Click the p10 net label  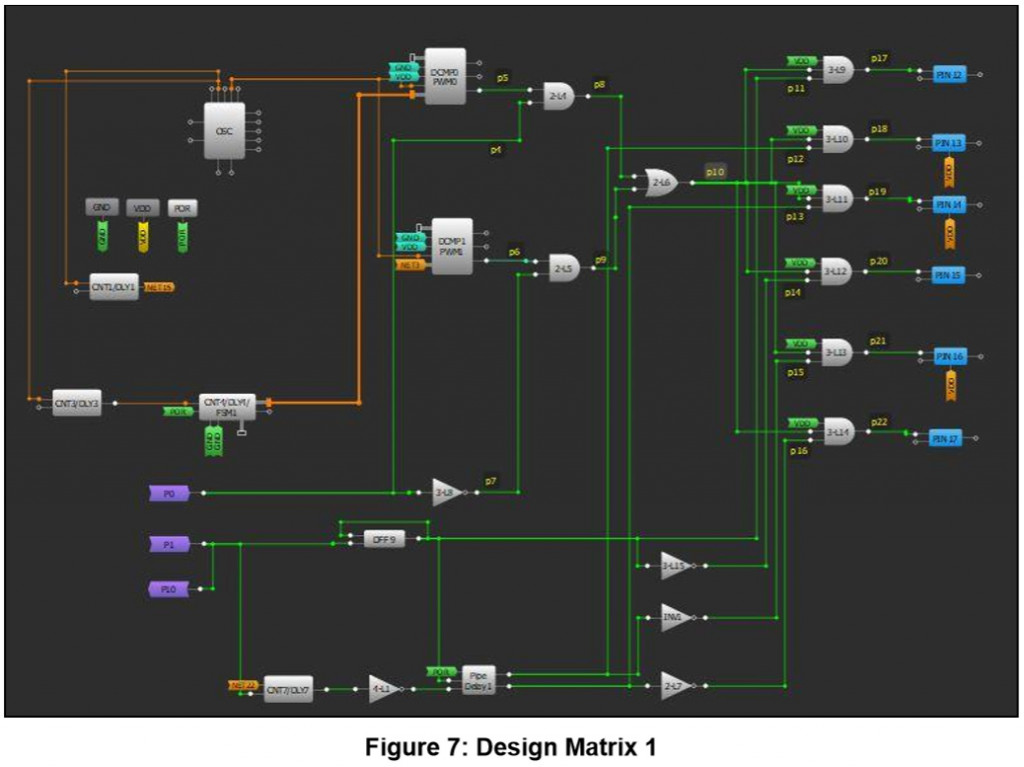pos(714,172)
